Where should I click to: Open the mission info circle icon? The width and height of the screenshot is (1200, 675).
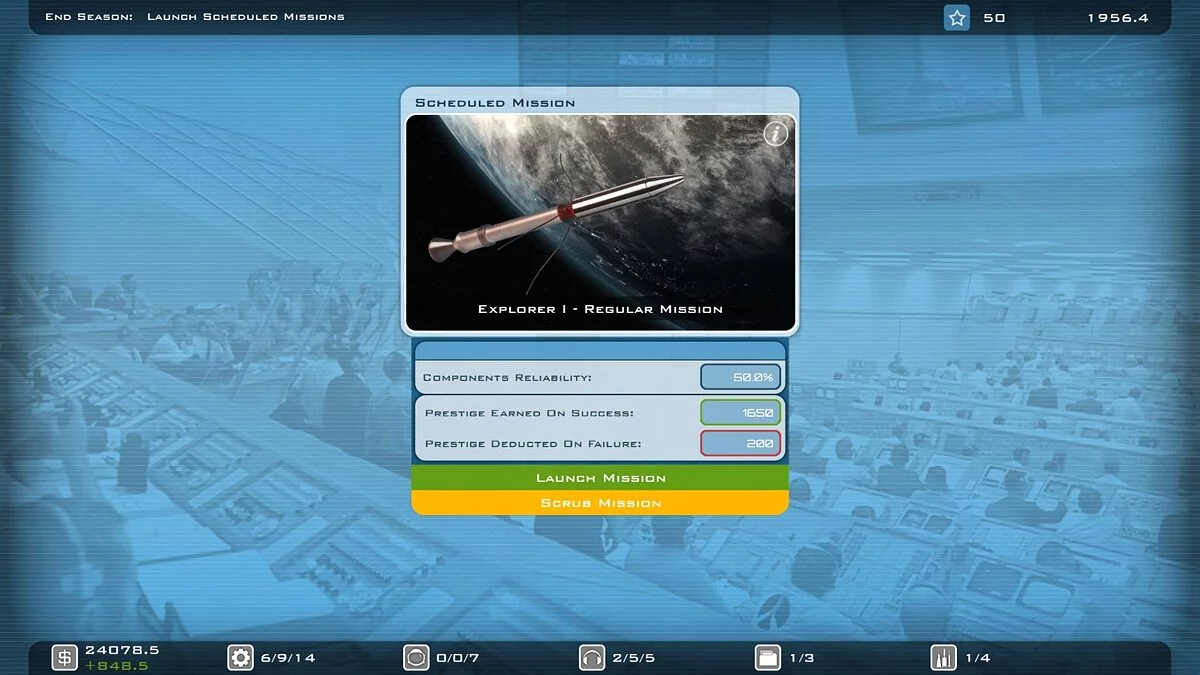pos(775,132)
